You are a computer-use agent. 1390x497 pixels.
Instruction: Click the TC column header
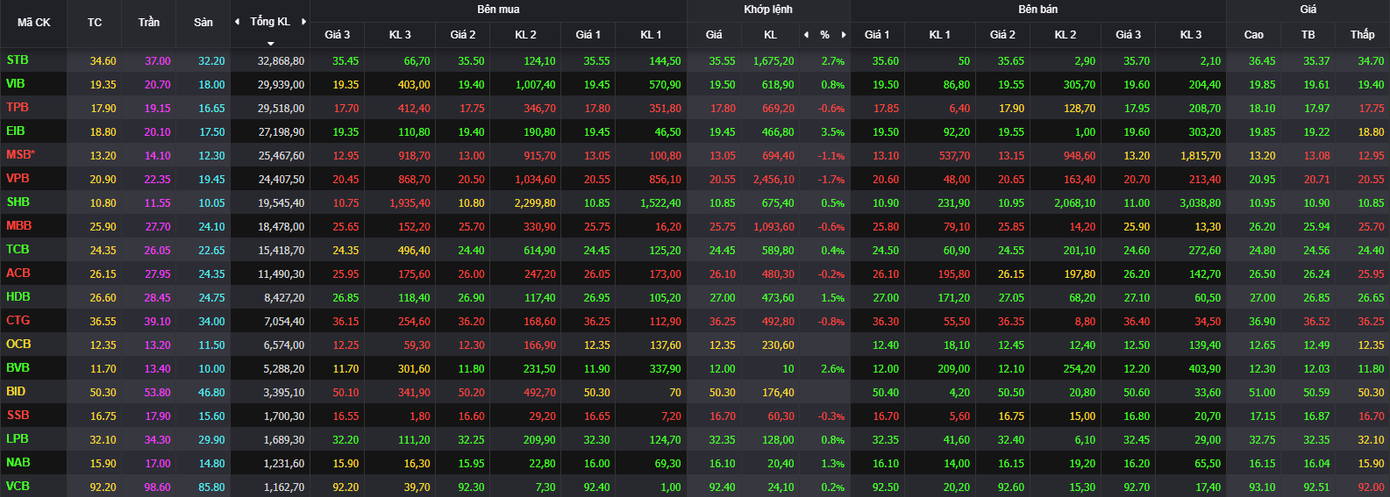(95, 22)
